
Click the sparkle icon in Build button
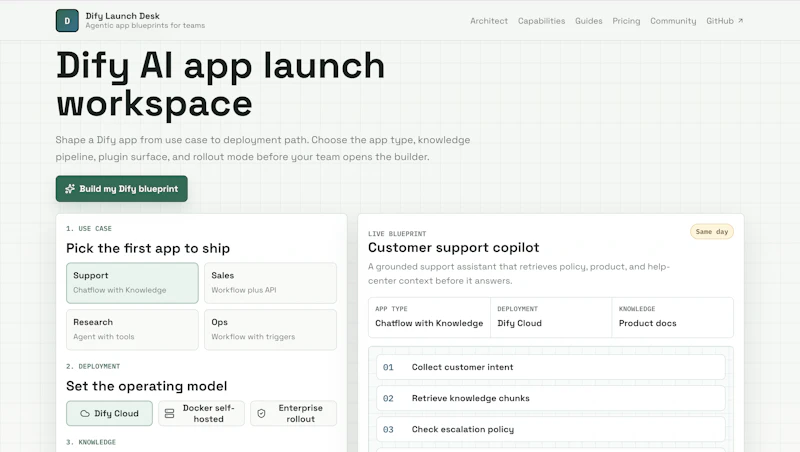click(70, 189)
